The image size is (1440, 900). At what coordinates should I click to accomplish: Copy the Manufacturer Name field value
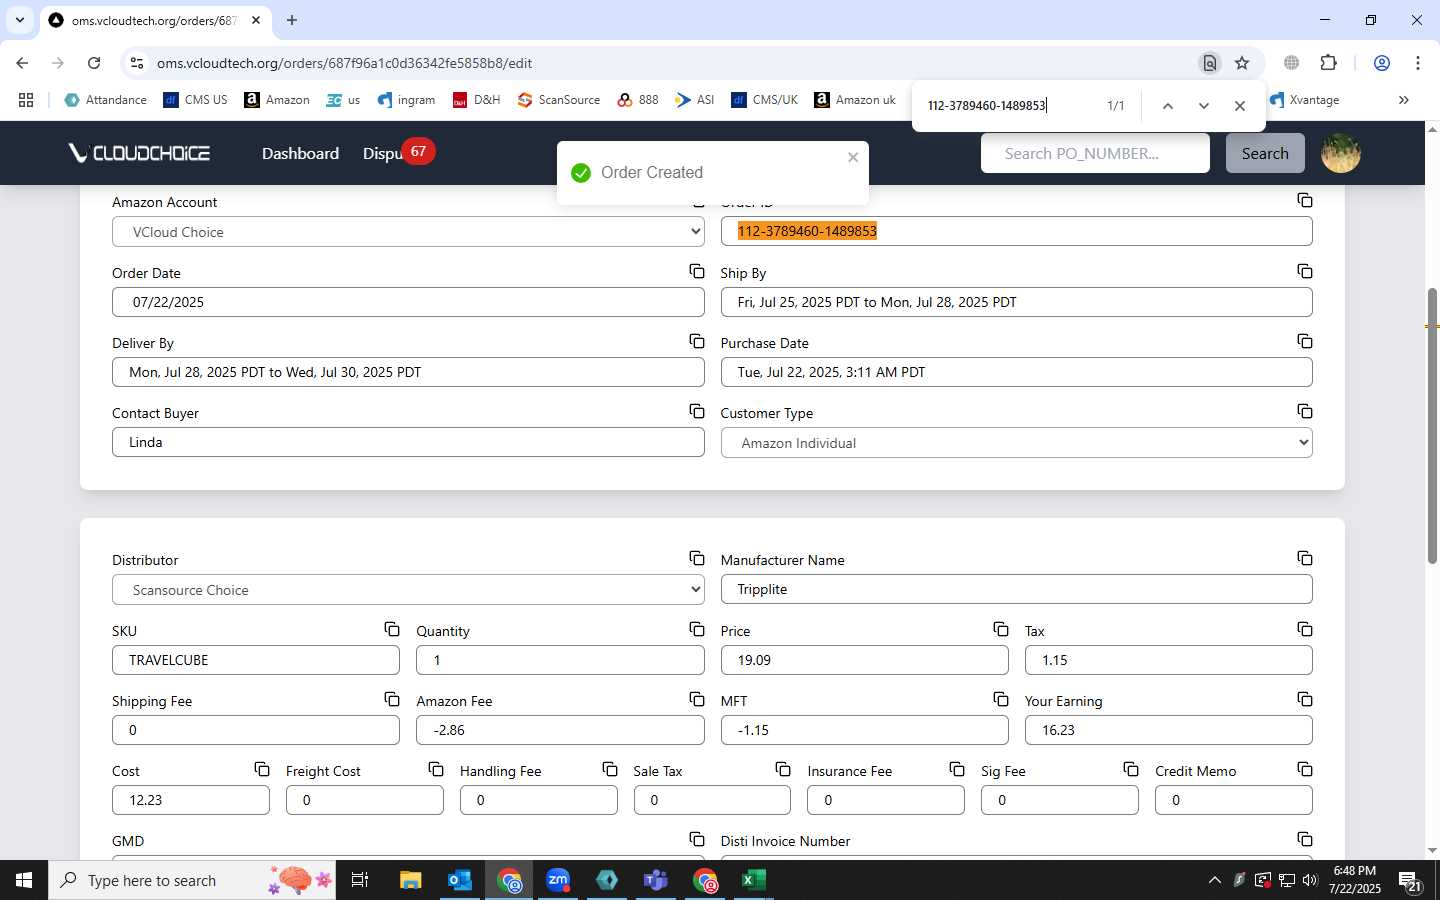pos(1305,558)
